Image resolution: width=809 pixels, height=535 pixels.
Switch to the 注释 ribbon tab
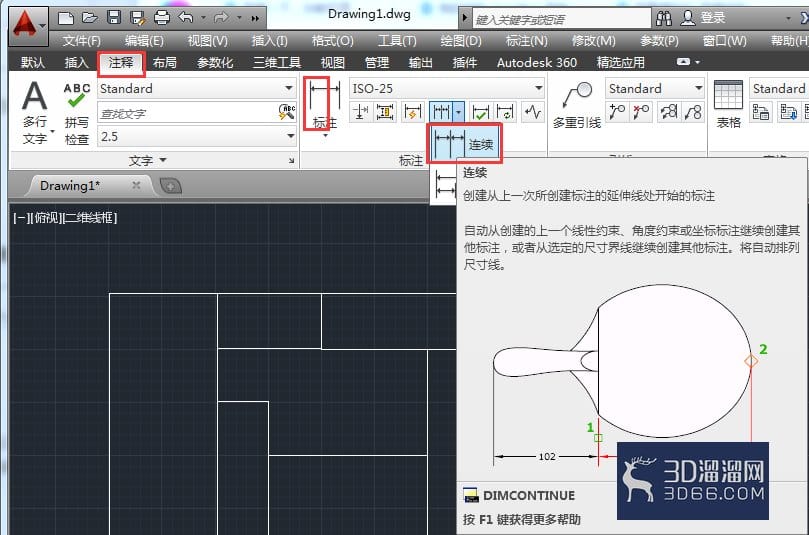point(121,63)
